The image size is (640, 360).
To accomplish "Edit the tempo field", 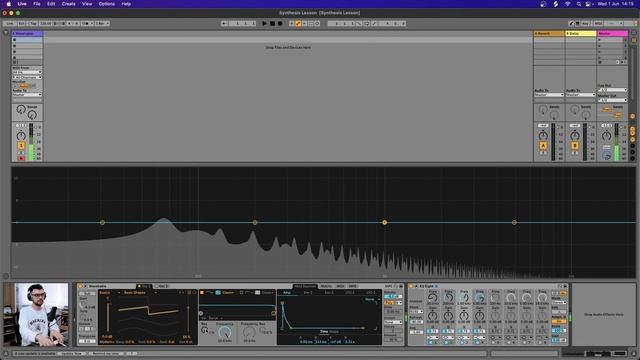I will coord(45,24).
